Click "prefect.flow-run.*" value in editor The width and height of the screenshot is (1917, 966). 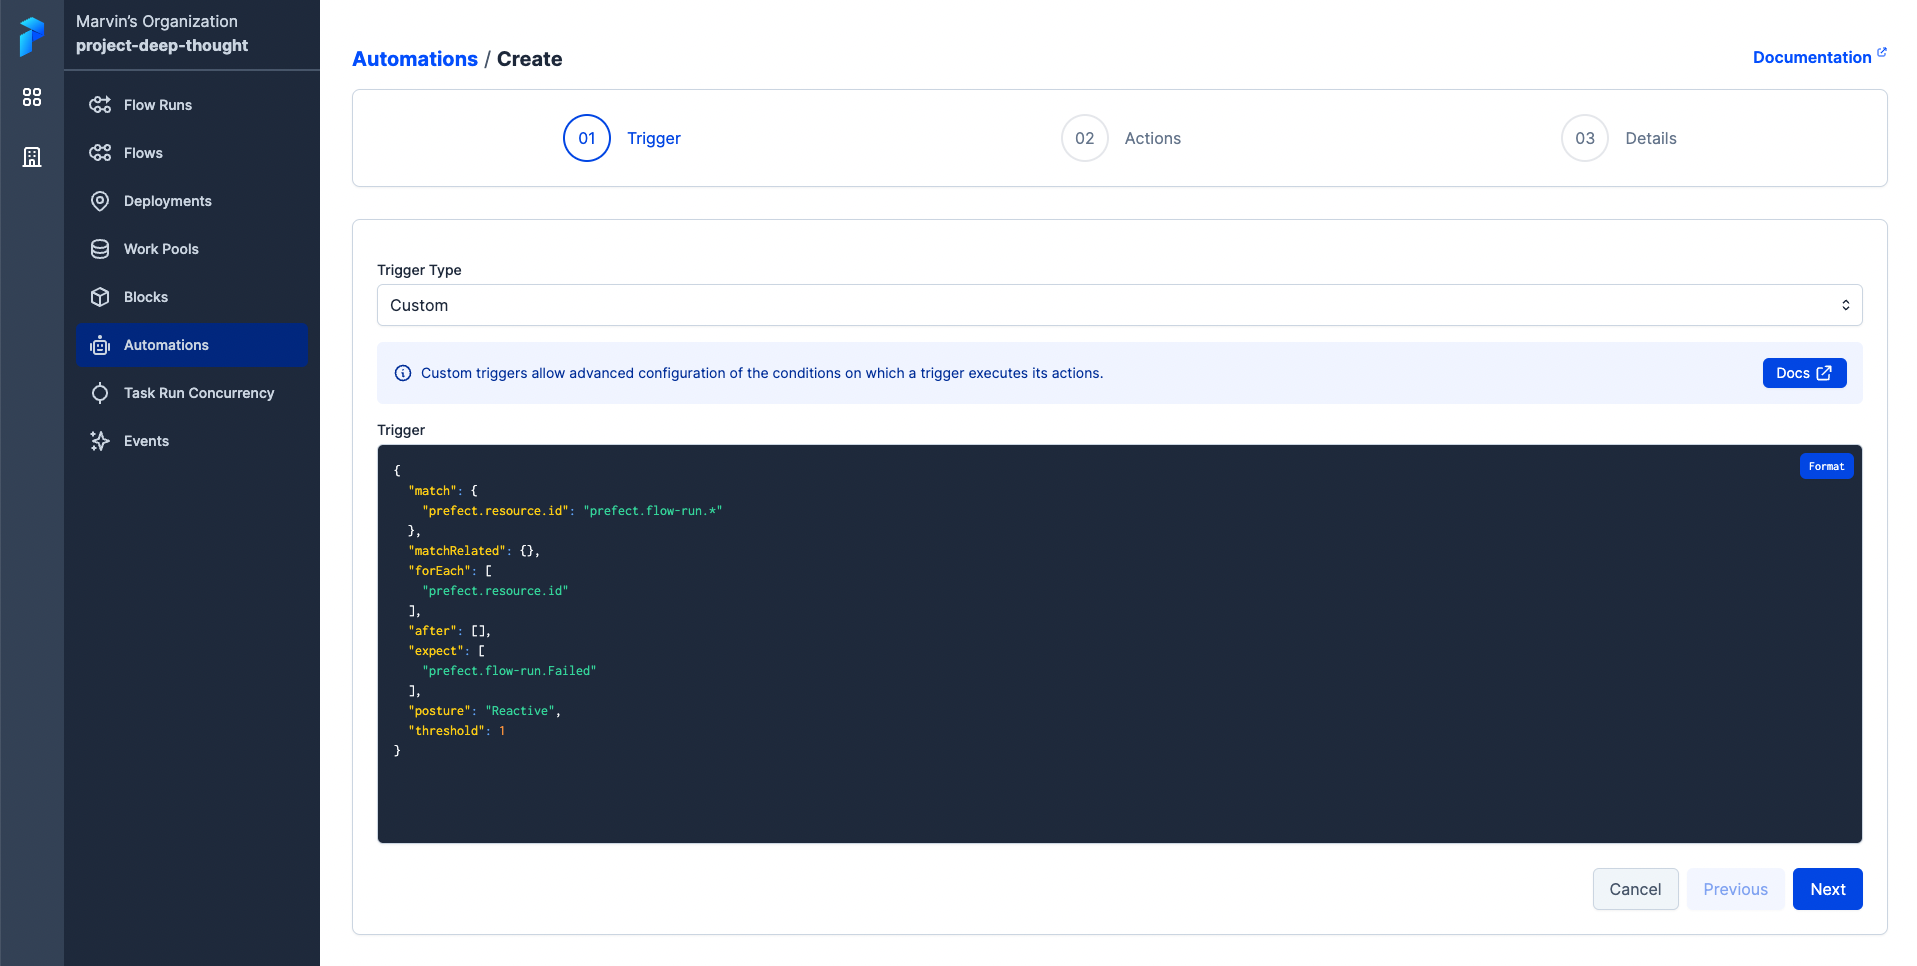tap(652, 511)
